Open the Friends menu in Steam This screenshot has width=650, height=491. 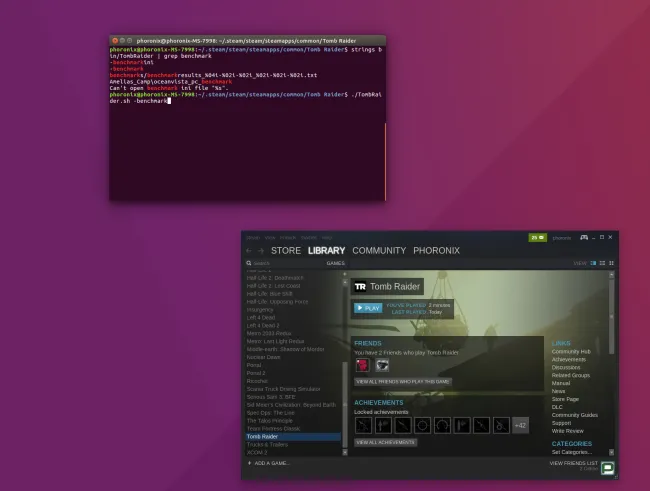(x=288, y=238)
